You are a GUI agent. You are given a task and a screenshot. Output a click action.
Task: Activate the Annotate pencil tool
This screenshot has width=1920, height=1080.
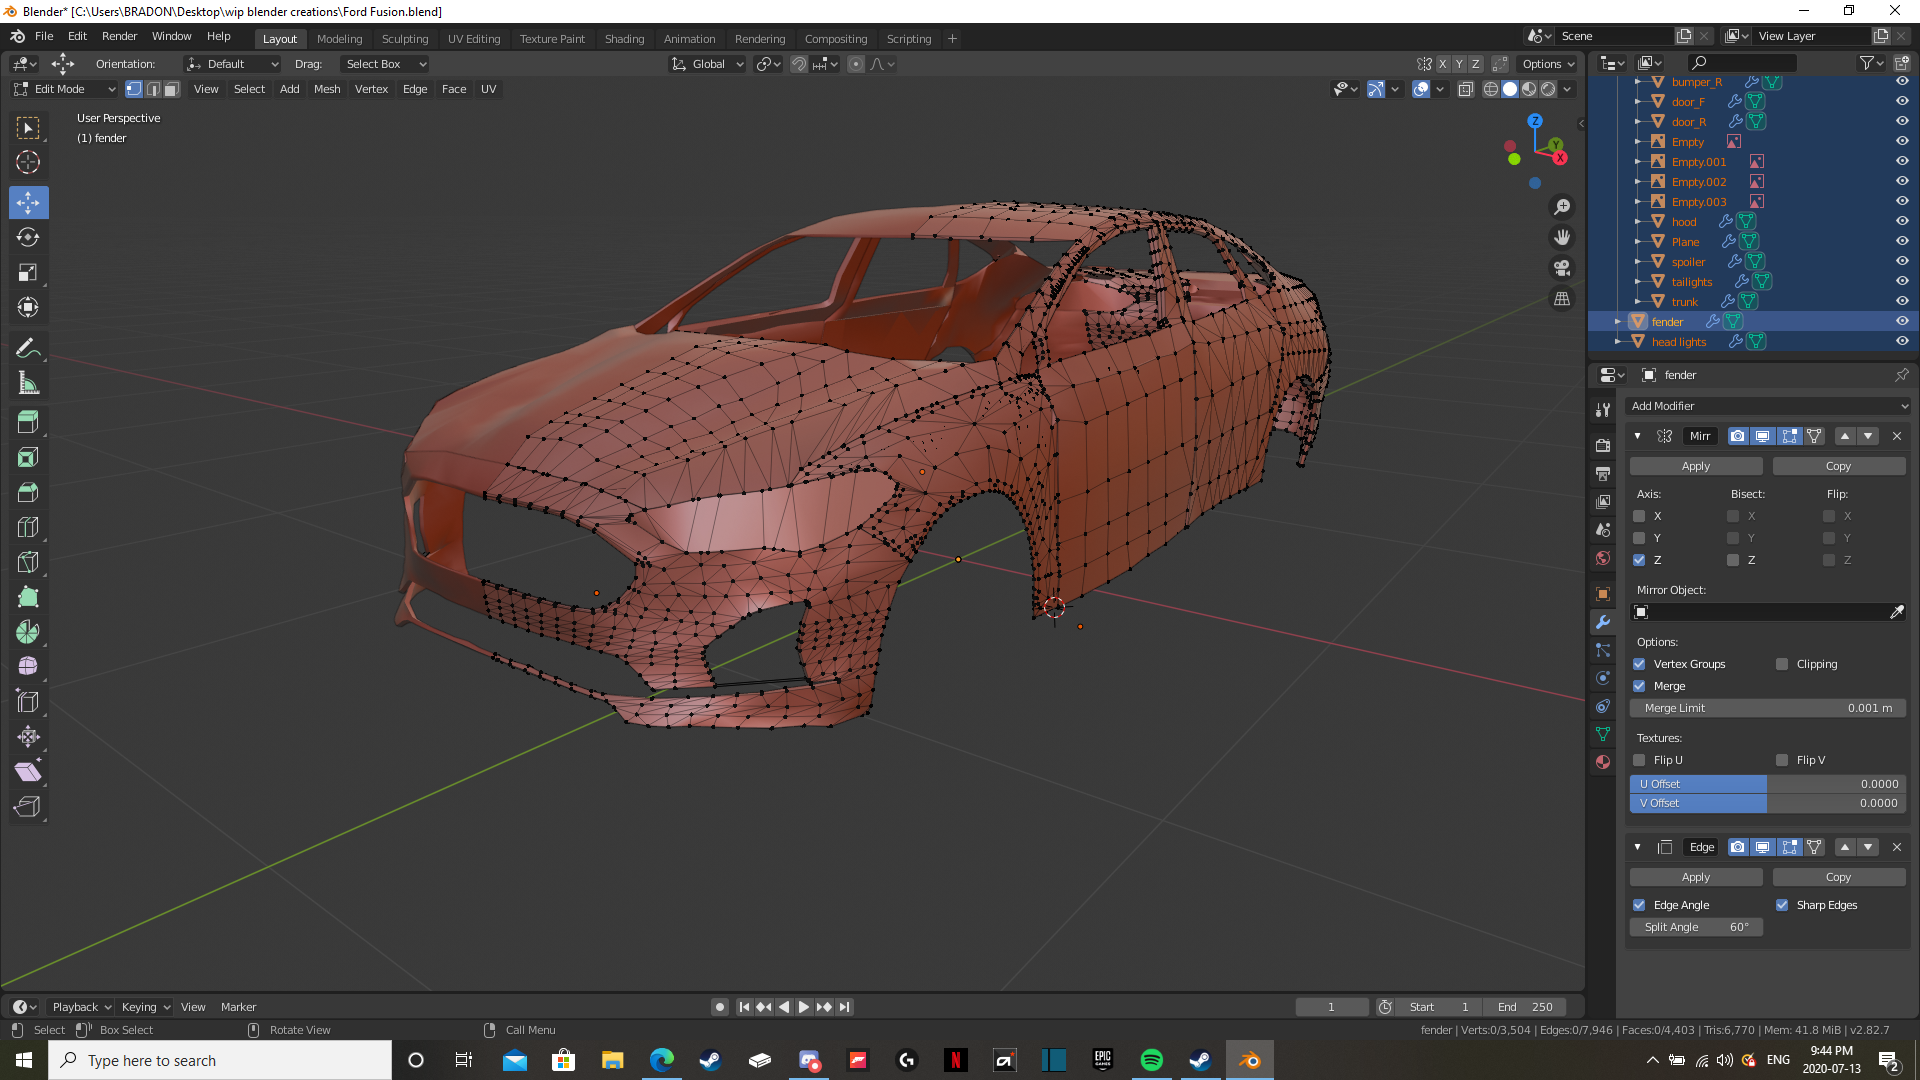[28, 348]
